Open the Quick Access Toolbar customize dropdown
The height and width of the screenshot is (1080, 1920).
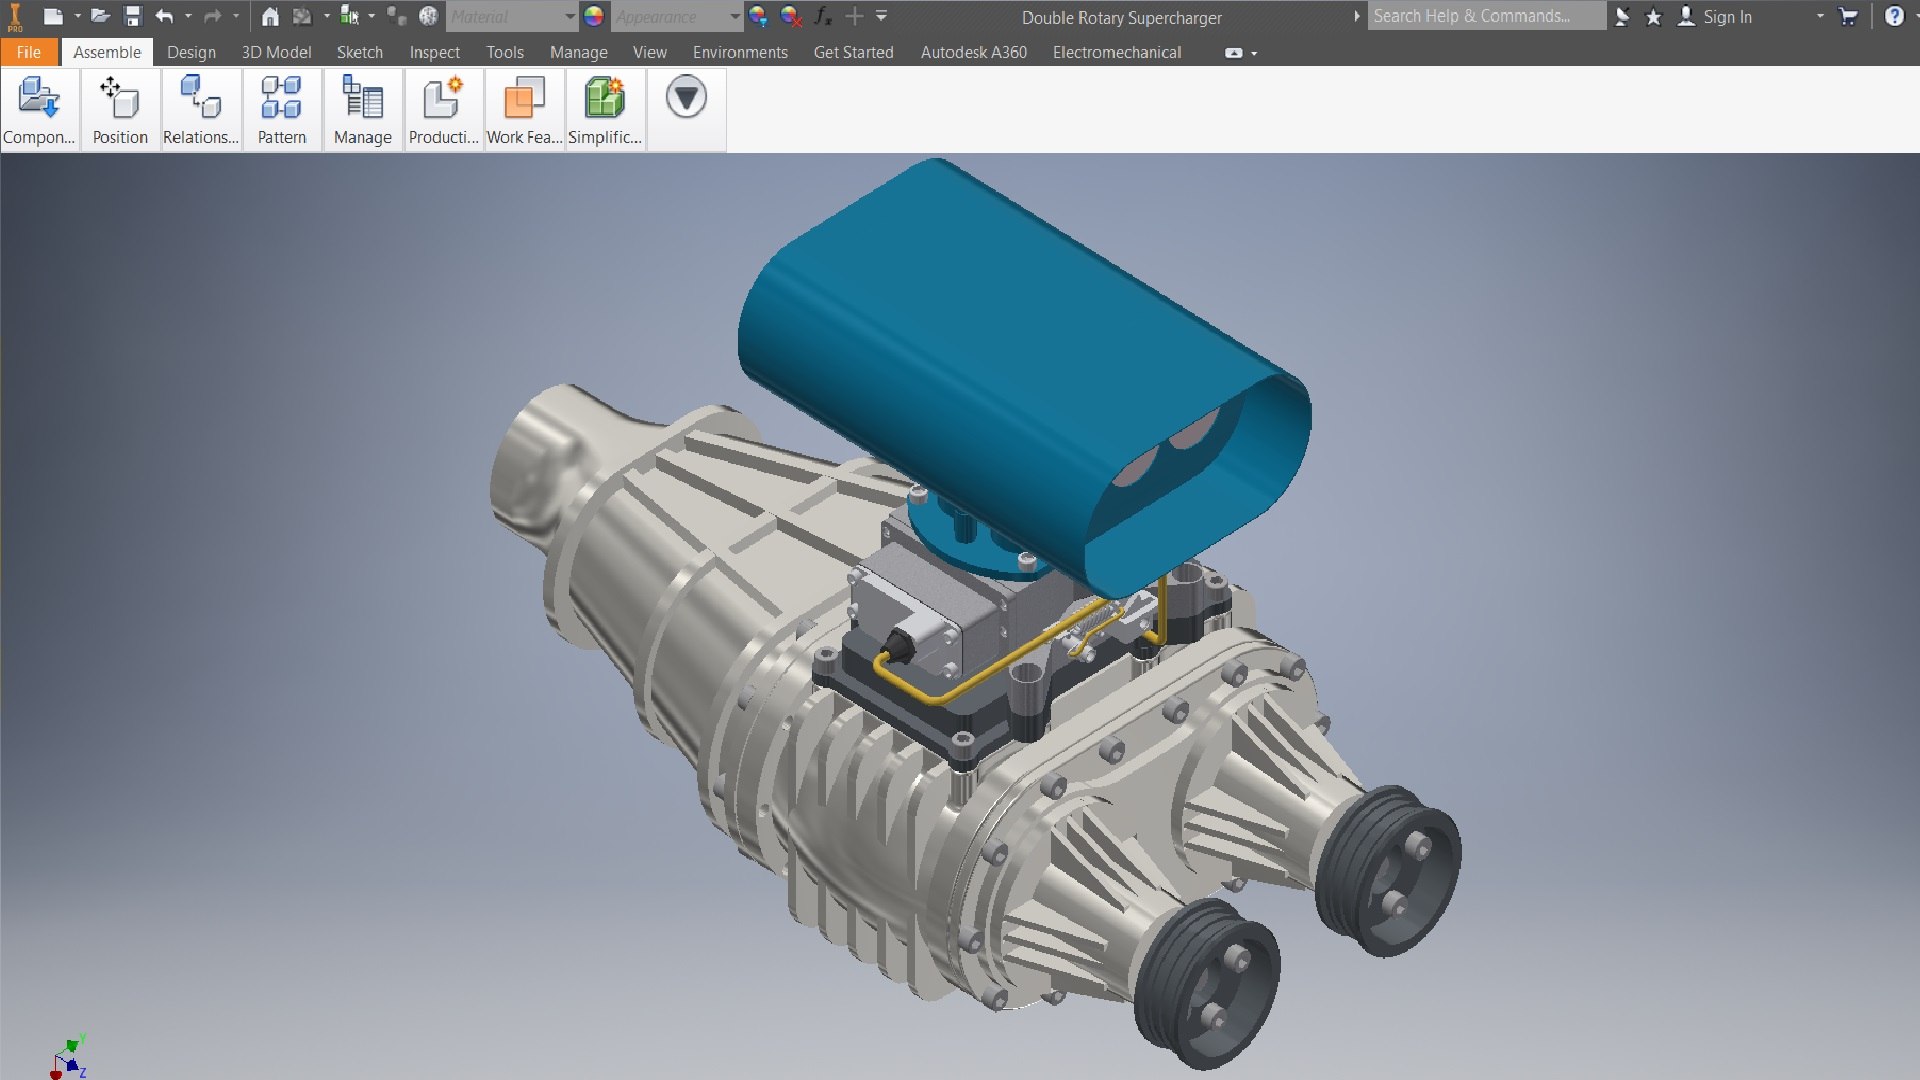coord(881,16)
